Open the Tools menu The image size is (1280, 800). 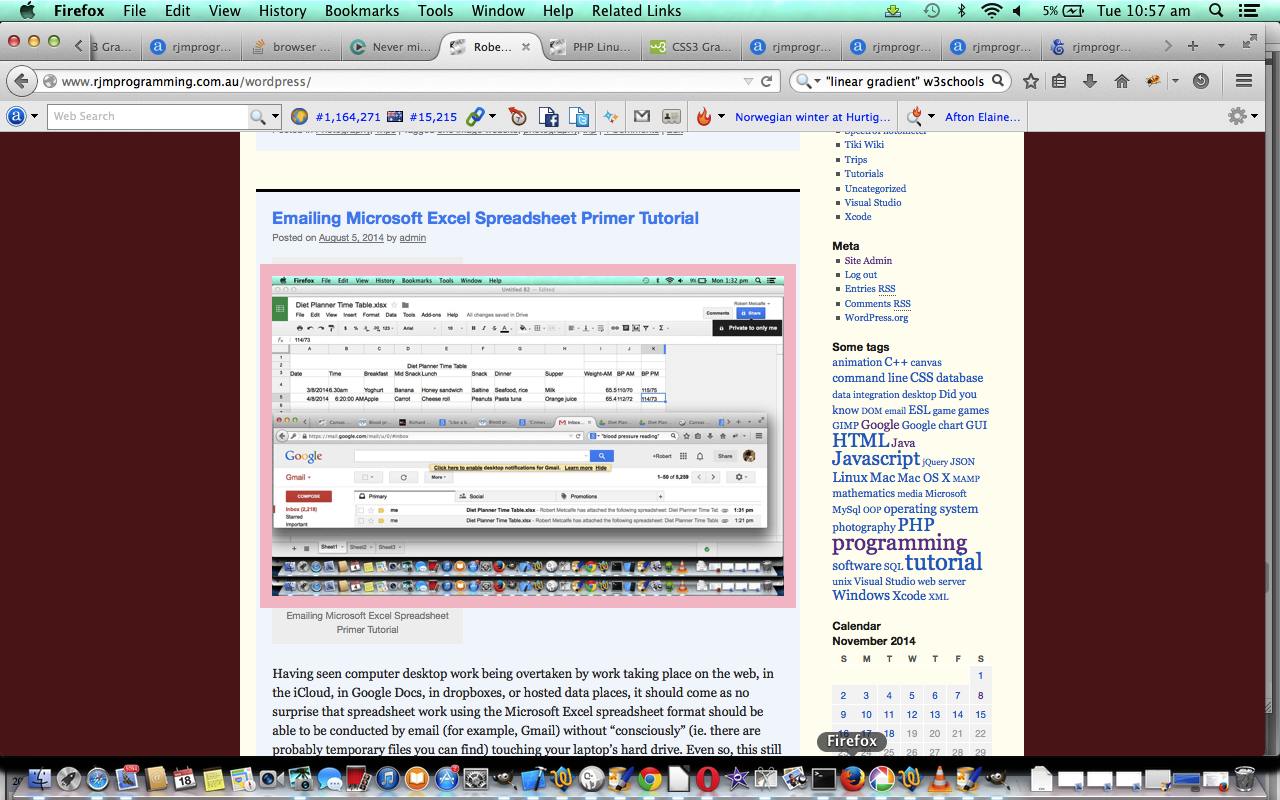click(x=435, y=11)
